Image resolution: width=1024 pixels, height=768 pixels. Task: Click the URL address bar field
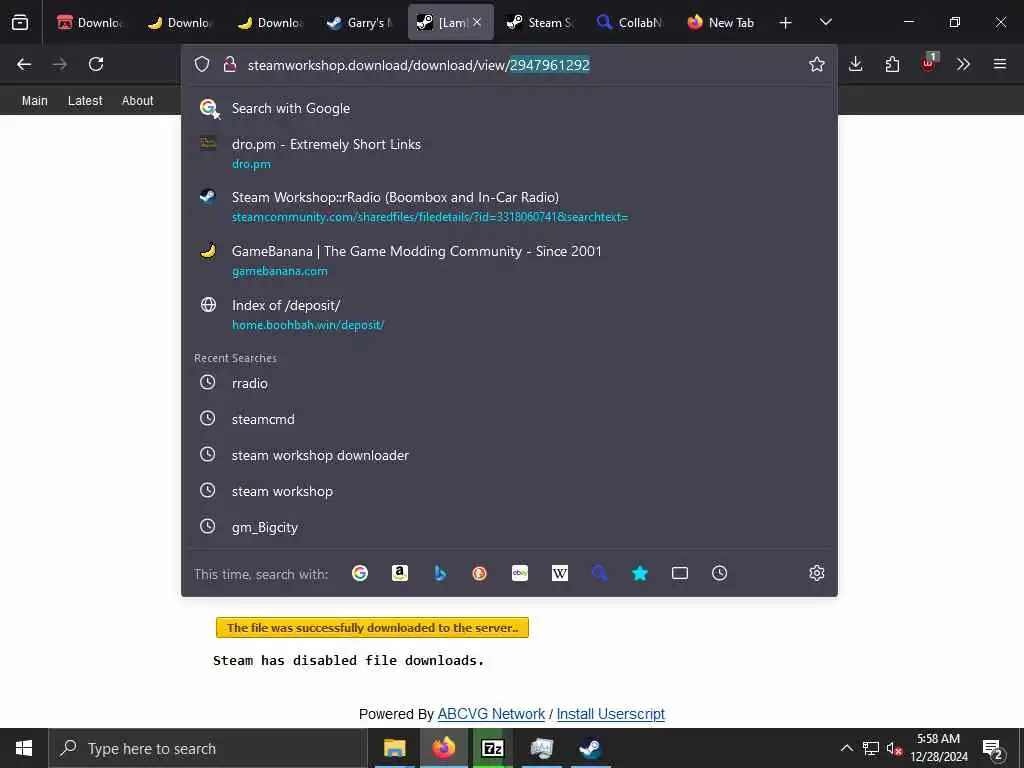(509, 64)
